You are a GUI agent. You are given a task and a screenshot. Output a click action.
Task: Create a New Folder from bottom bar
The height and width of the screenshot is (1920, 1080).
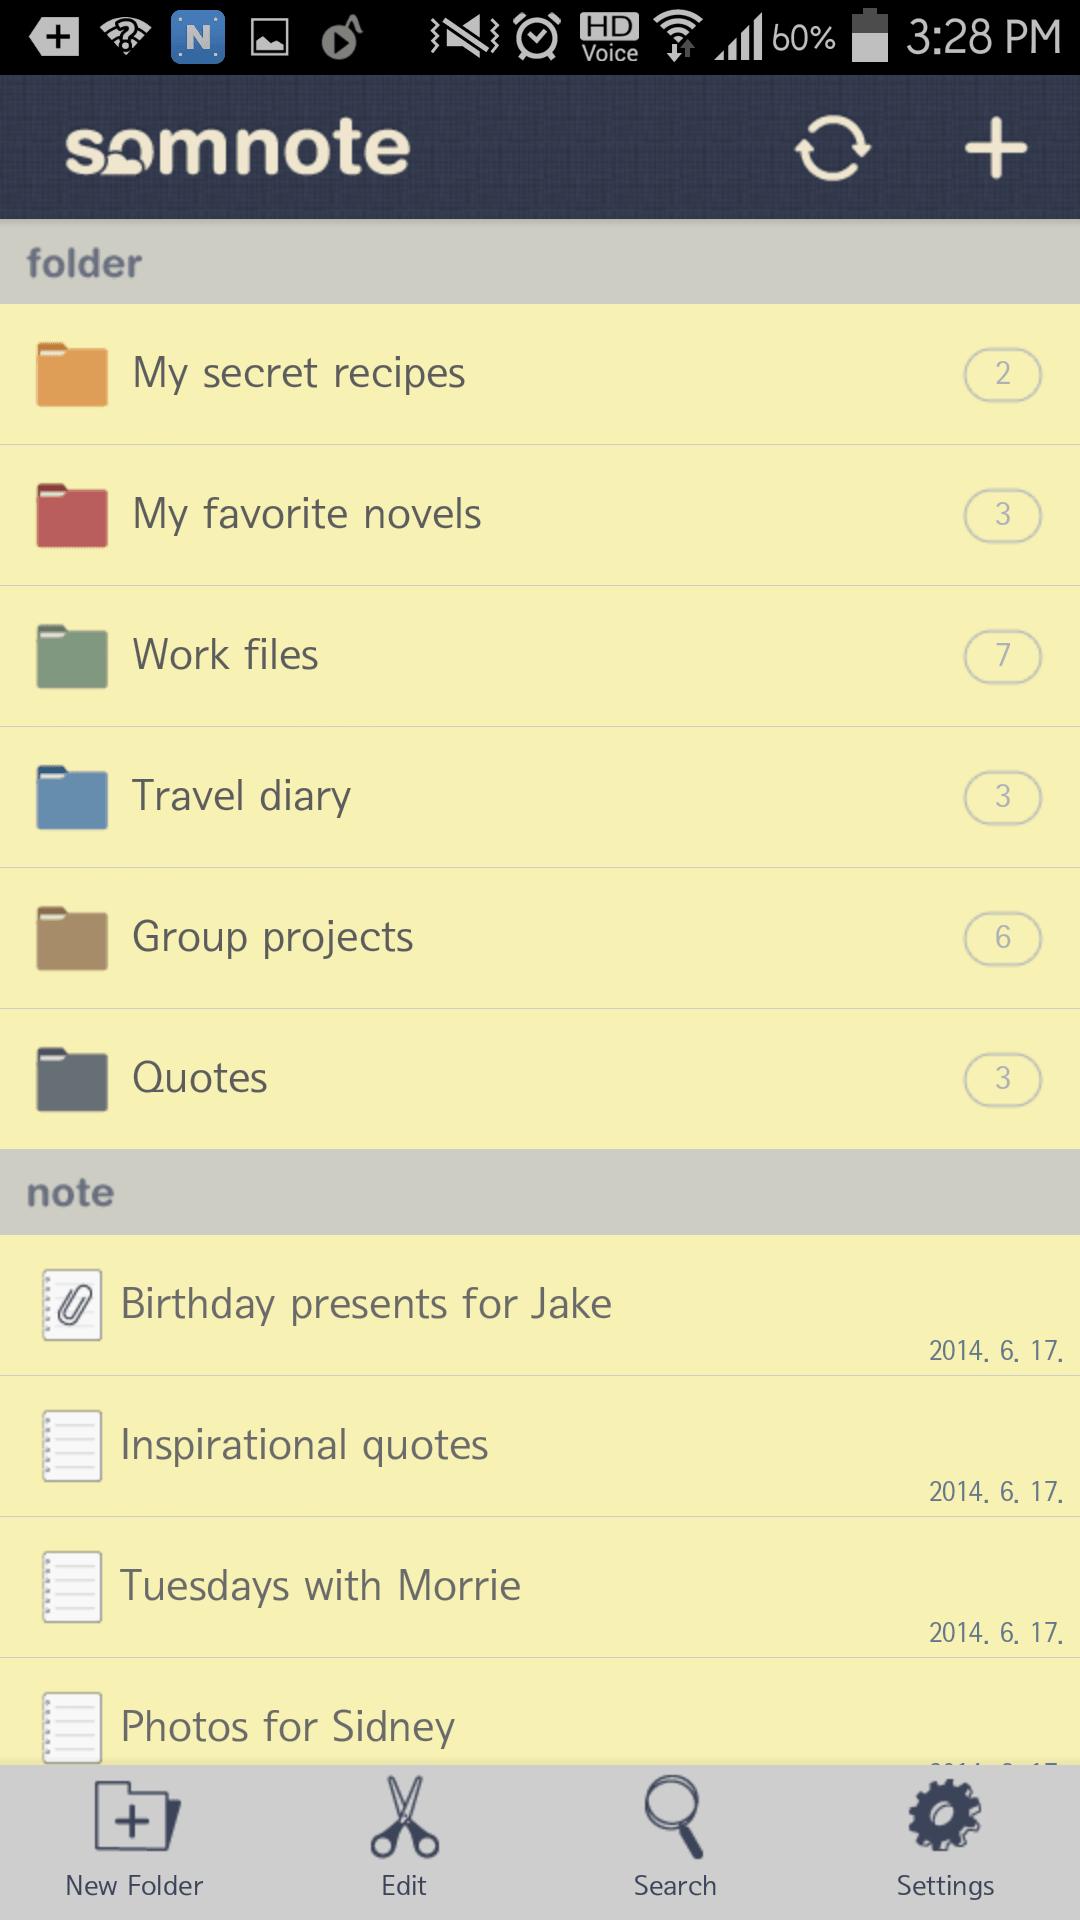pos(134,1841)
